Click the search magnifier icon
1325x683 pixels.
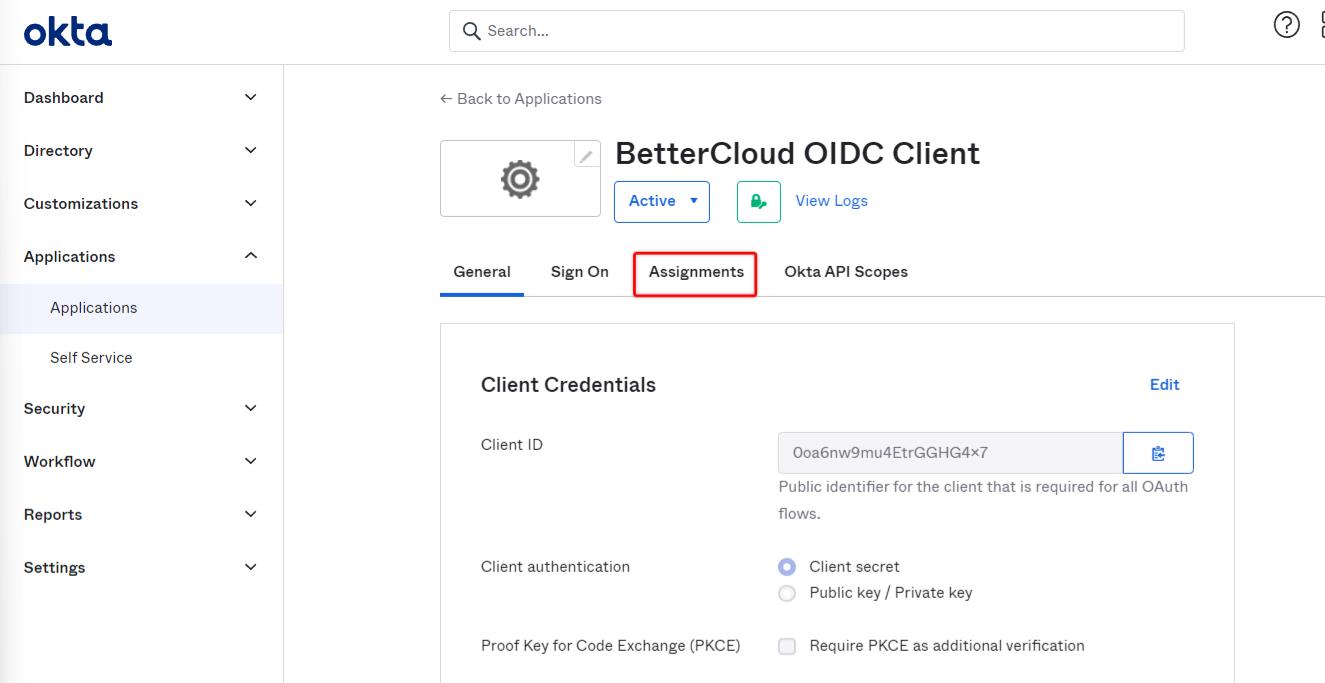coord(471,31)
